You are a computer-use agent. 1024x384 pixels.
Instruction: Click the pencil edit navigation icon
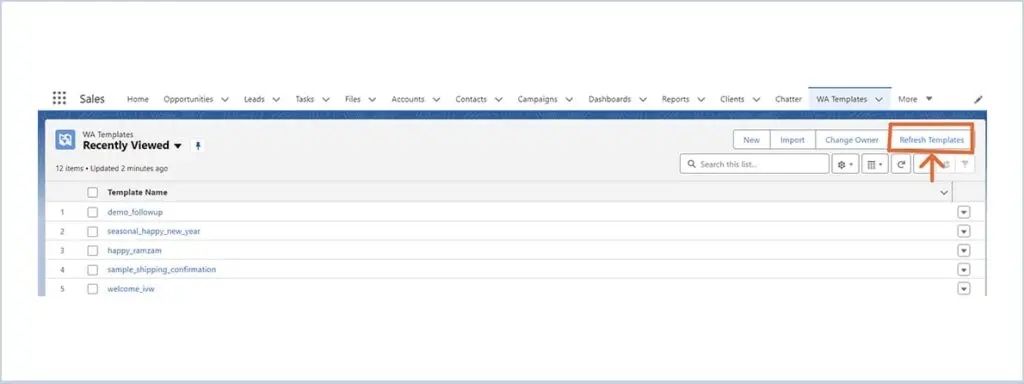(x=978, y=100)
